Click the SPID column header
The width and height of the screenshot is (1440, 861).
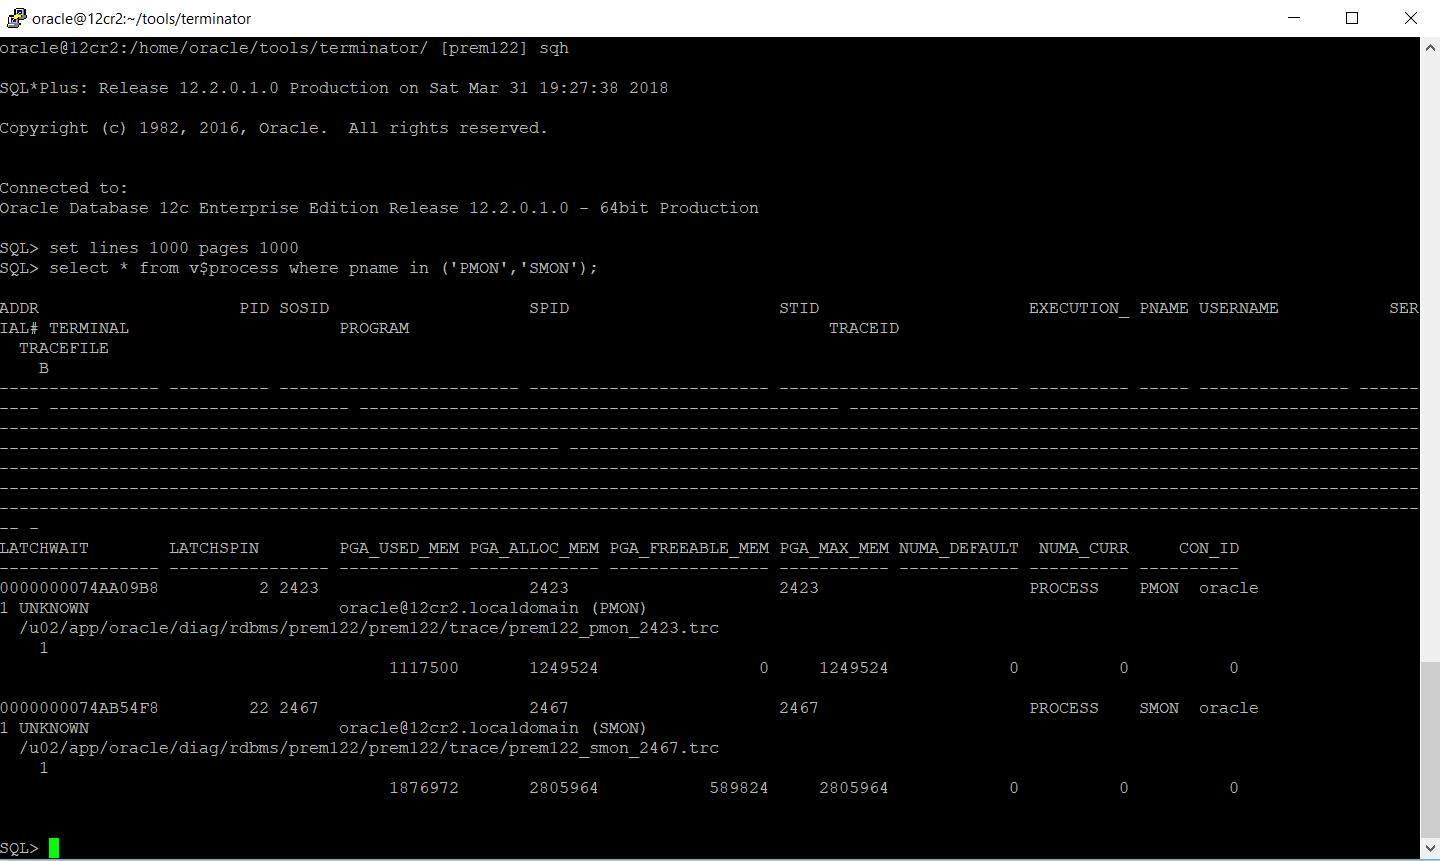point(549,308)
